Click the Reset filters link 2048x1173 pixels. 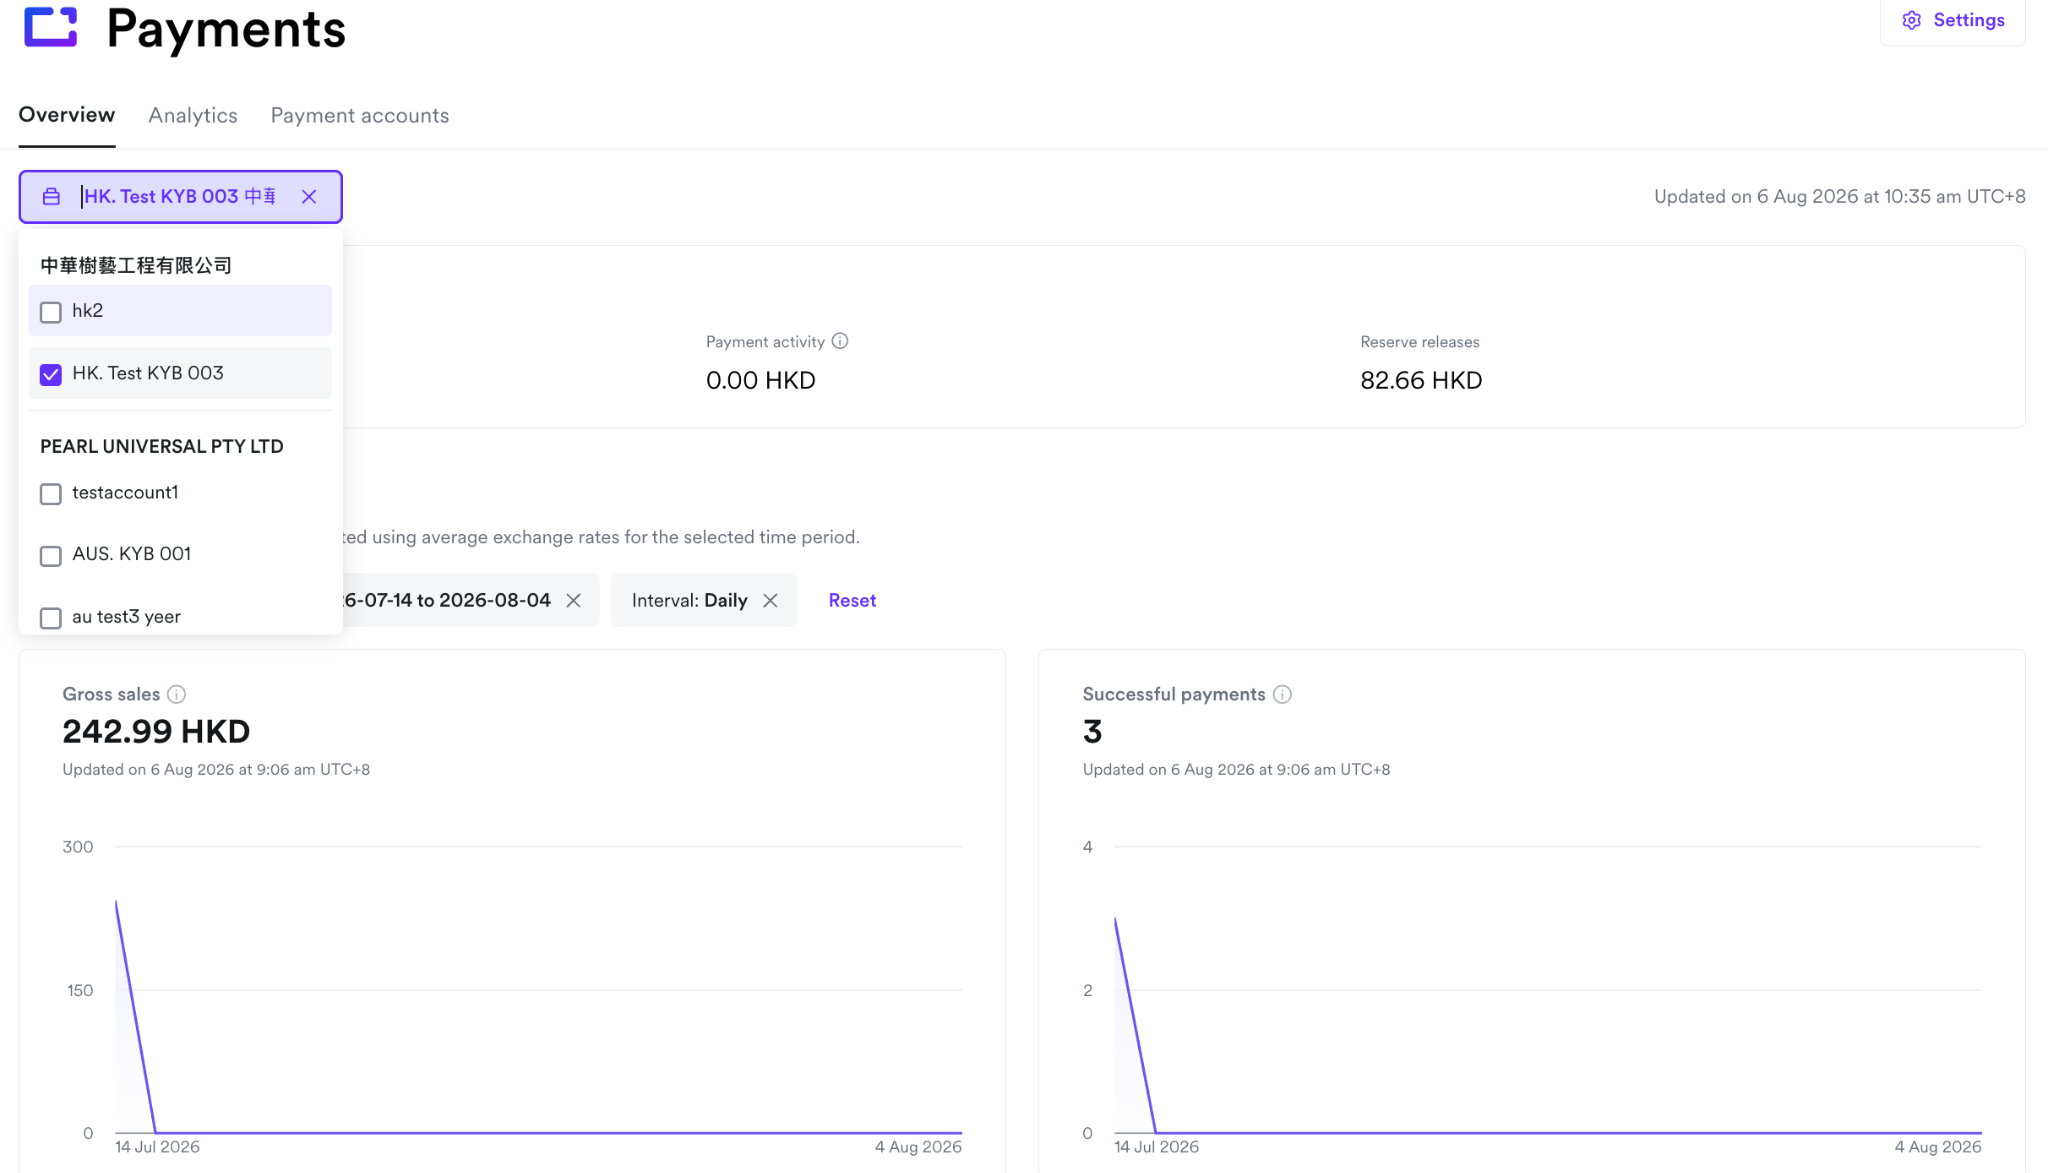(x=852, y=600)
